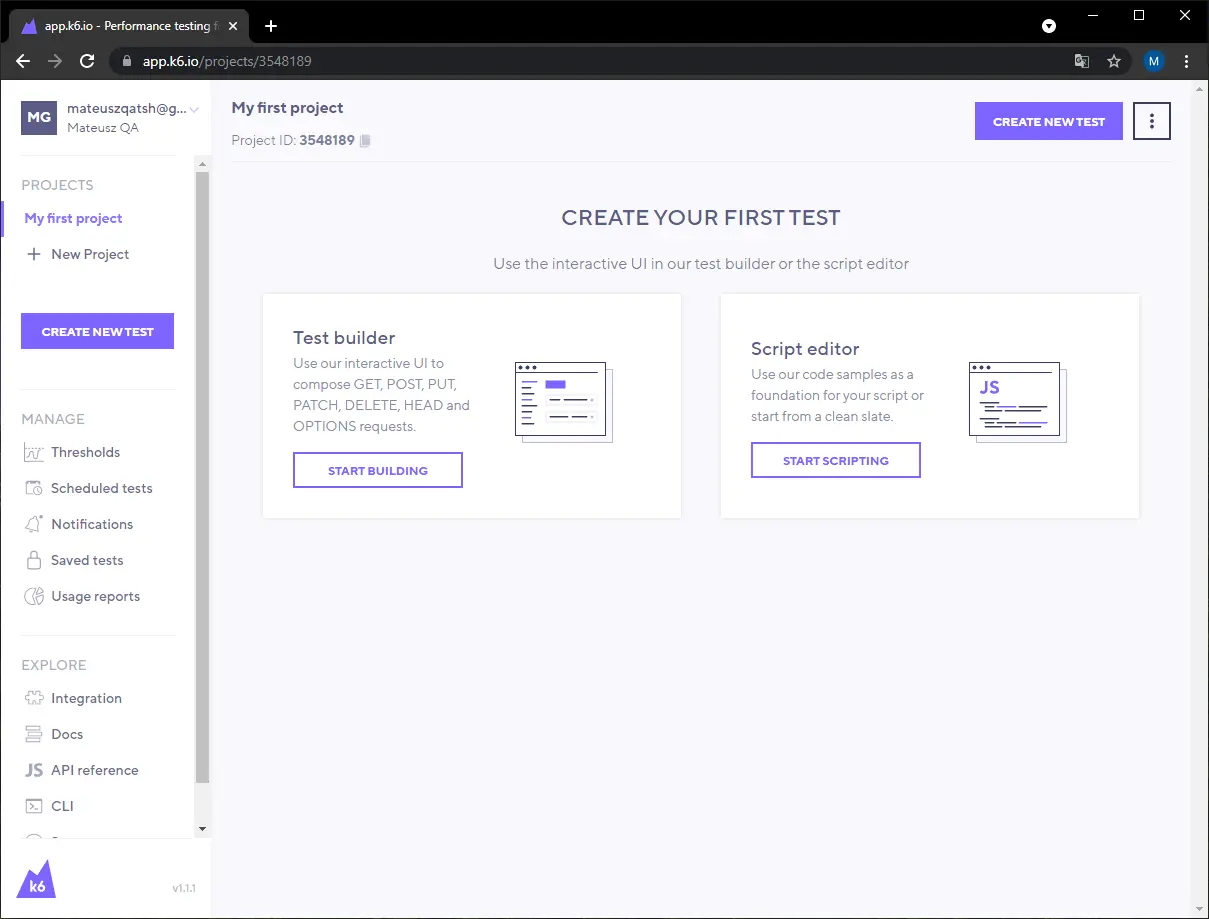Open the three-dot project options menu

[1152, 121]
